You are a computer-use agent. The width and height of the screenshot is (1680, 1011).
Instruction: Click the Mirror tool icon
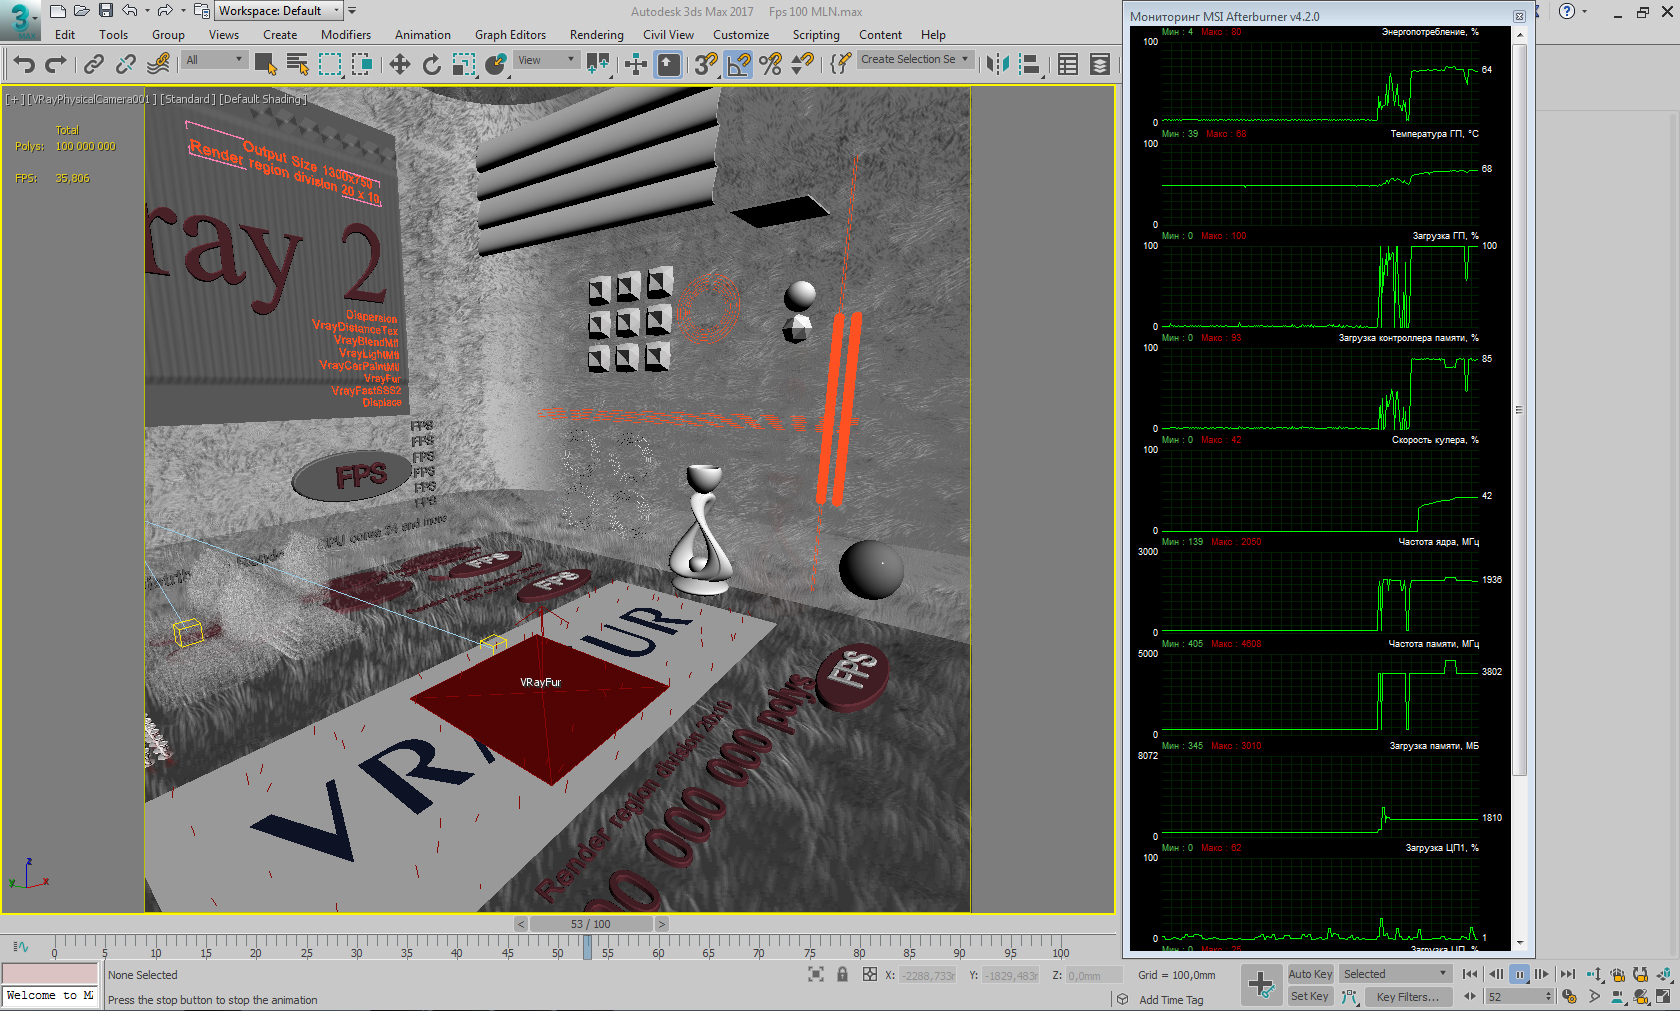tap(997, 65)
